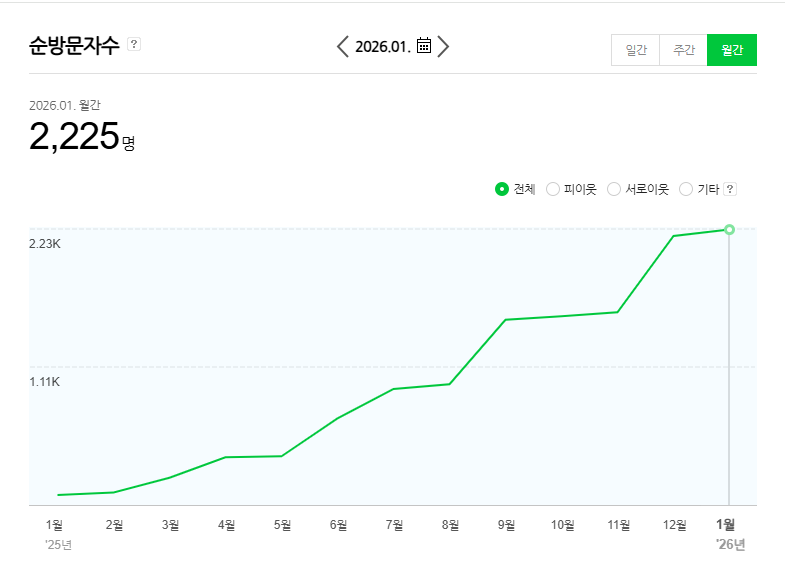Click the 2,225명 monthly visitor total

(81, 138)
